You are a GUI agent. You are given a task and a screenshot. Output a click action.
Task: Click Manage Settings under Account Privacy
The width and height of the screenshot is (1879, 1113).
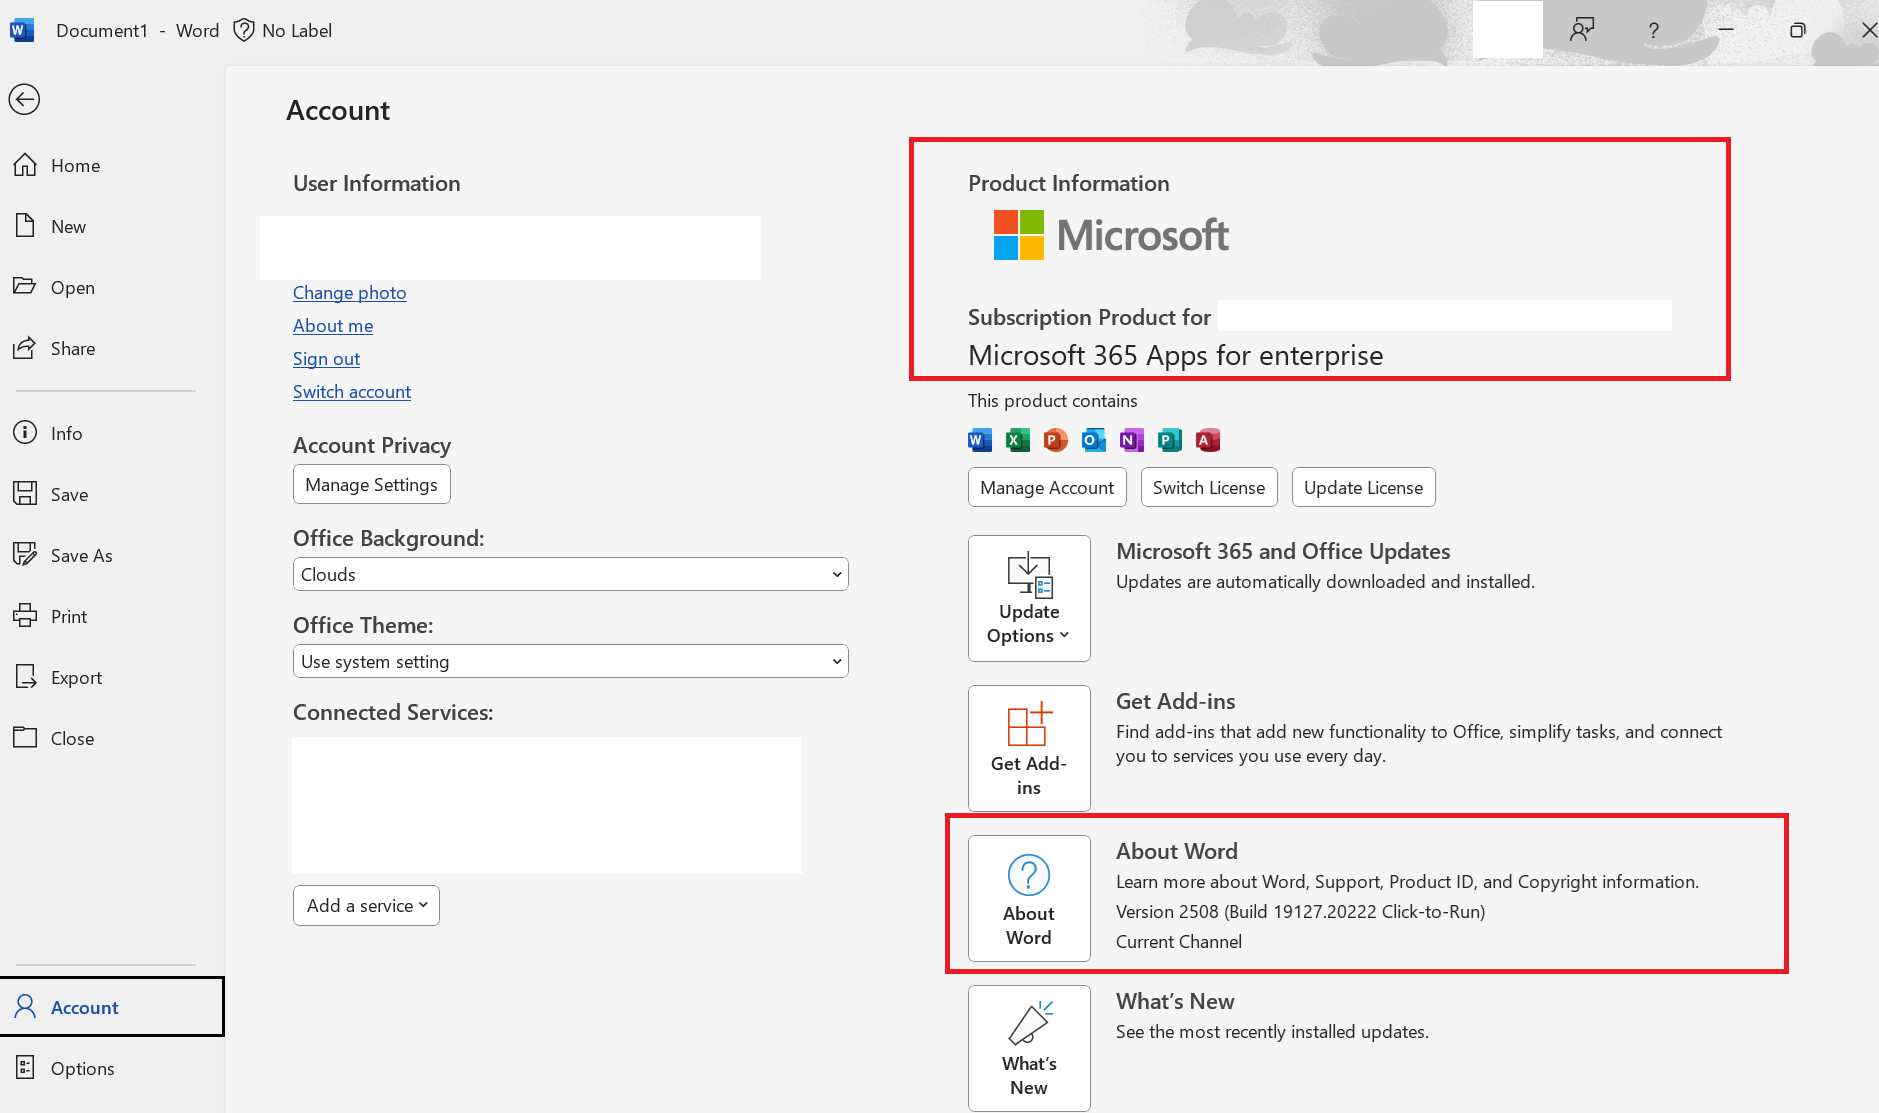tap(372, 484)
